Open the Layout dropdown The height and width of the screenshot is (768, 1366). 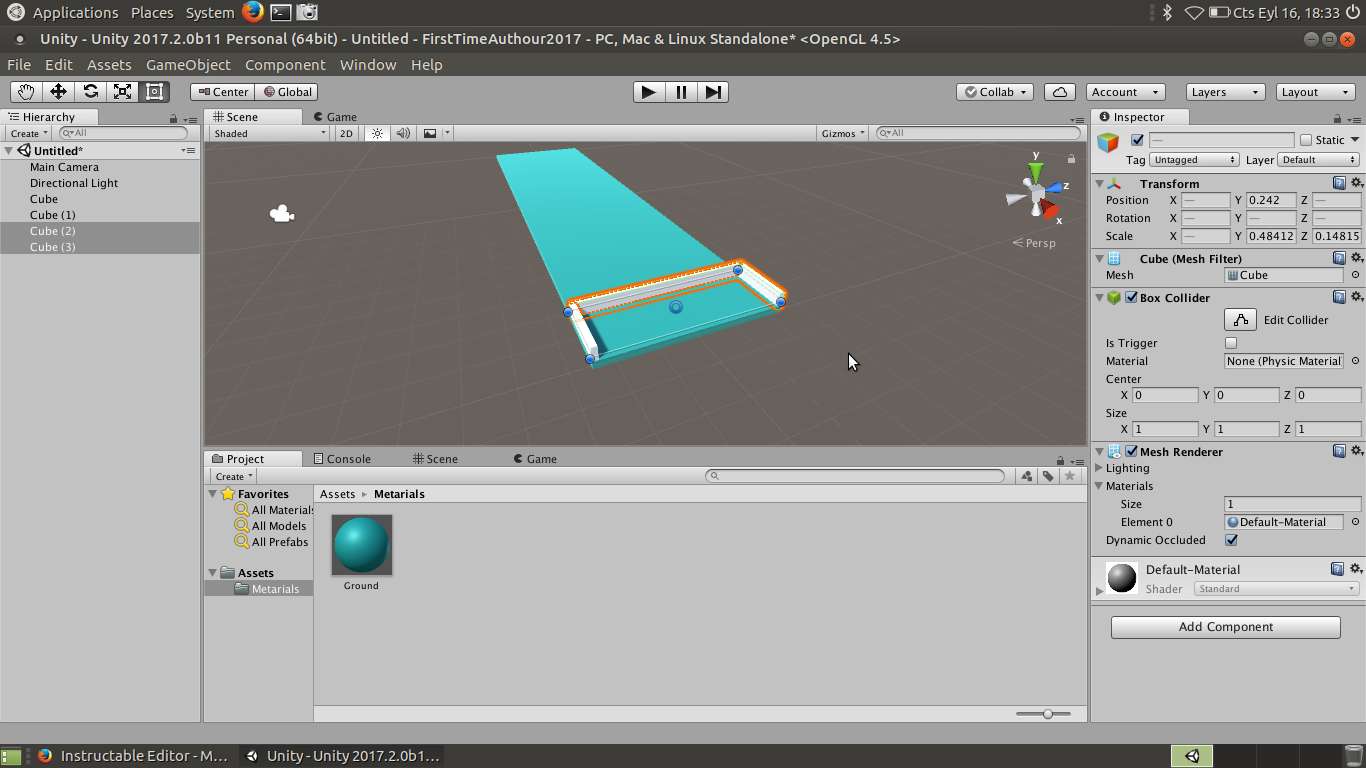tap(1315, 92)
